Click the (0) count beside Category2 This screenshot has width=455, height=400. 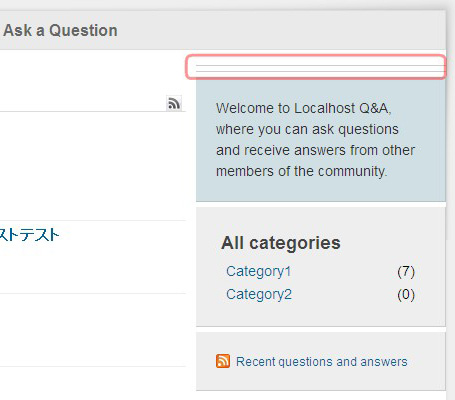(x=406, y=295)
